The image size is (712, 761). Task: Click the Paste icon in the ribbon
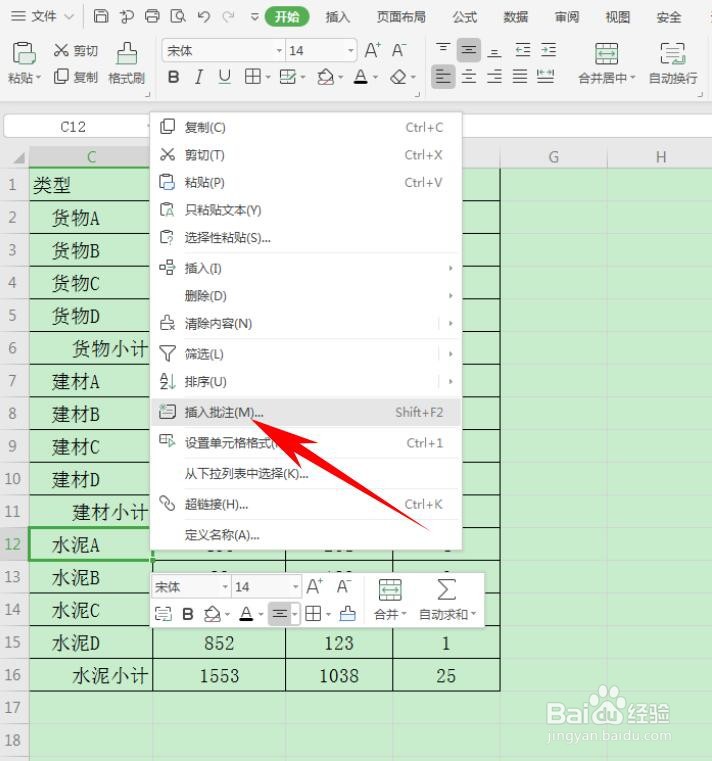(x=24, y=53)
